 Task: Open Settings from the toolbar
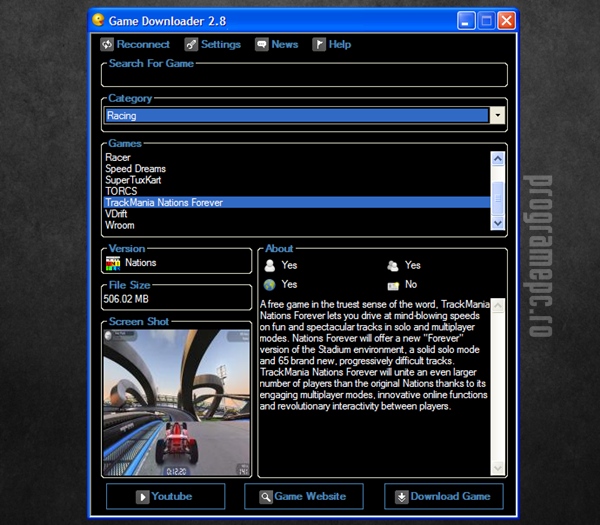212,44
